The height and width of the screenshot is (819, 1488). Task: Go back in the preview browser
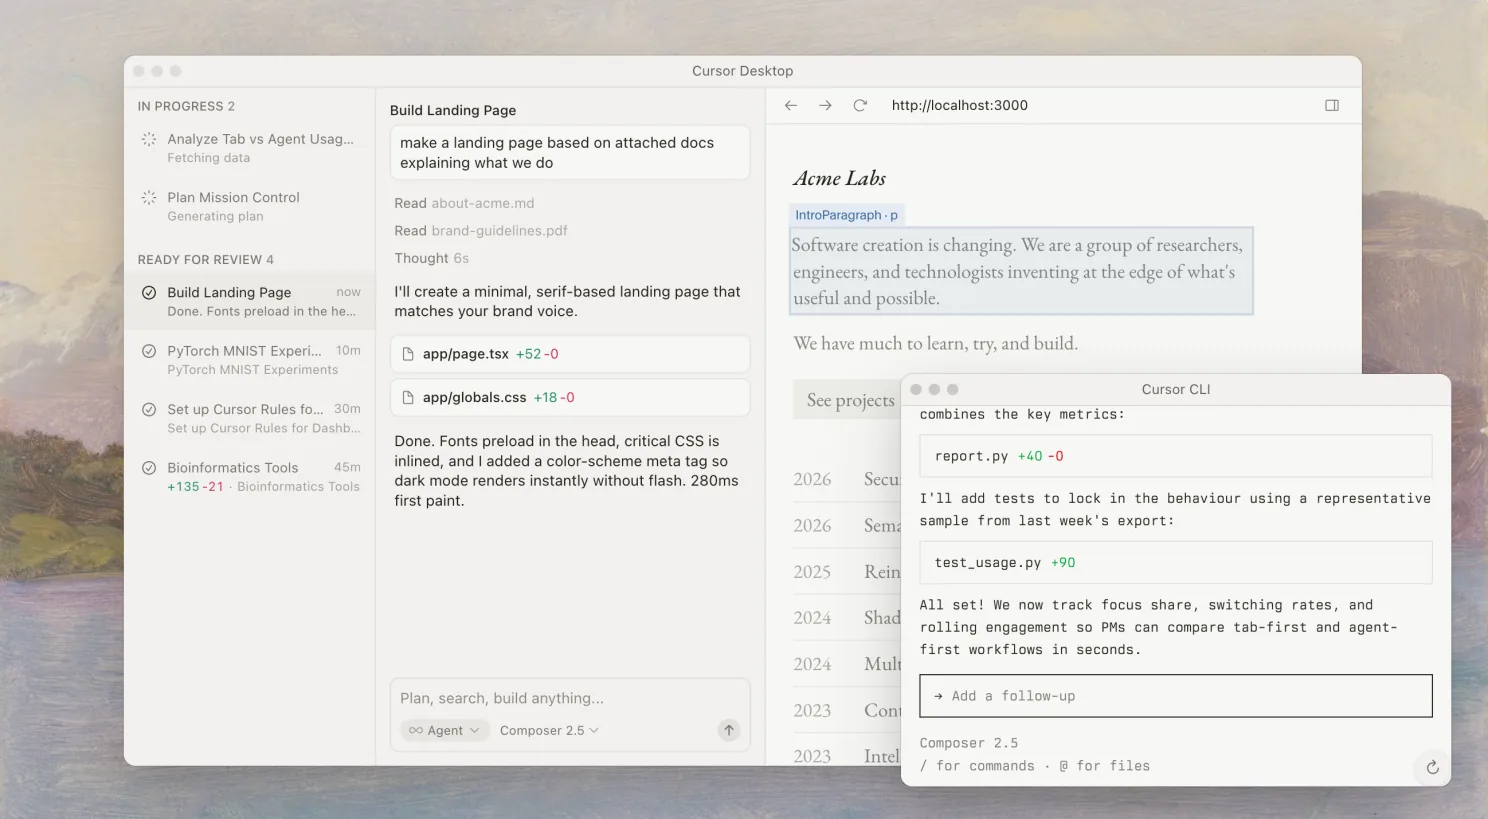[790, 105]
